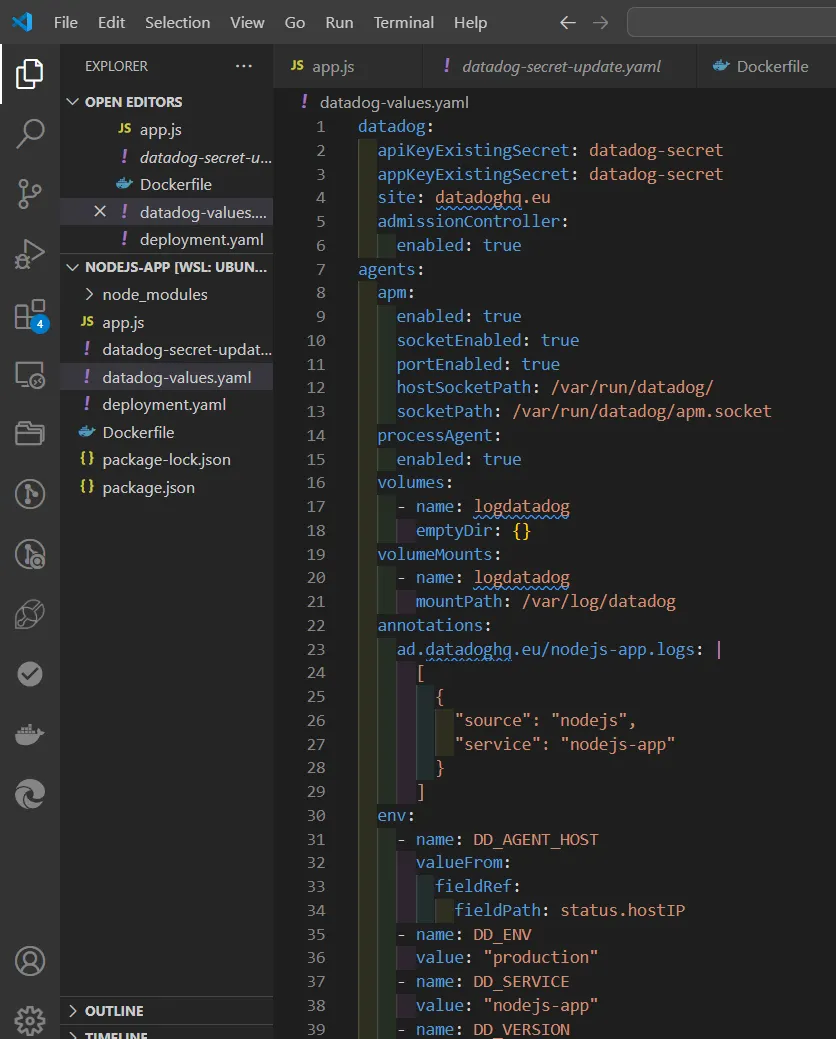
Task: Select deployment.yaml in Open Editors
Action: 167,239
